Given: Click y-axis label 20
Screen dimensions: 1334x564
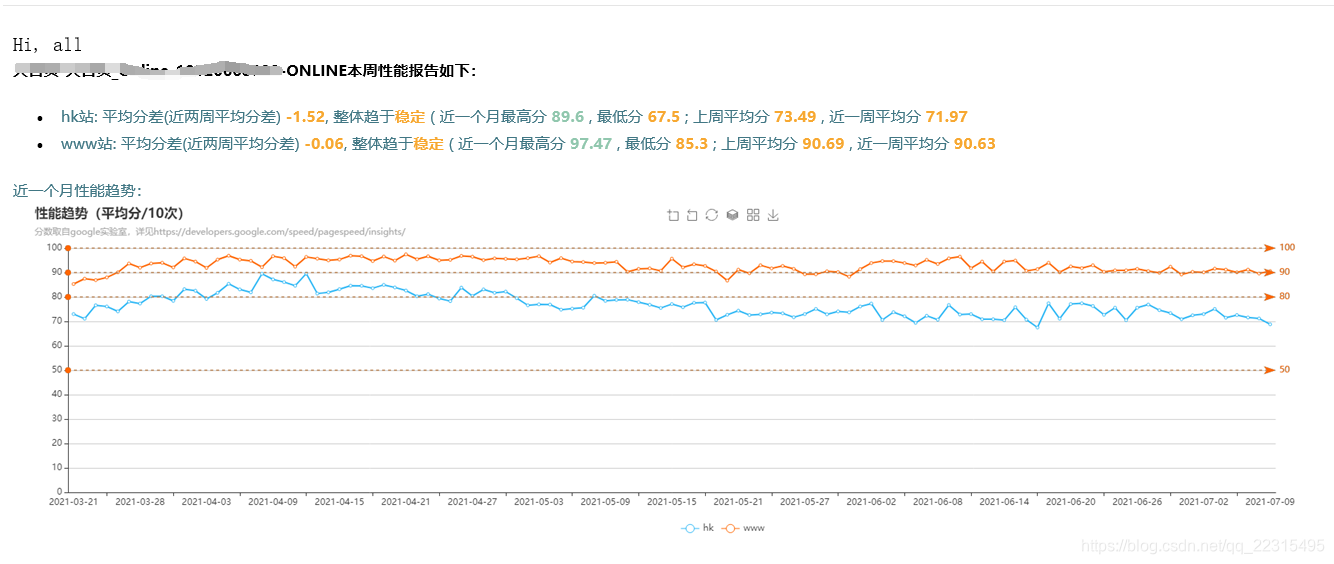Looking at the screenshot, I should click(56, 443).
